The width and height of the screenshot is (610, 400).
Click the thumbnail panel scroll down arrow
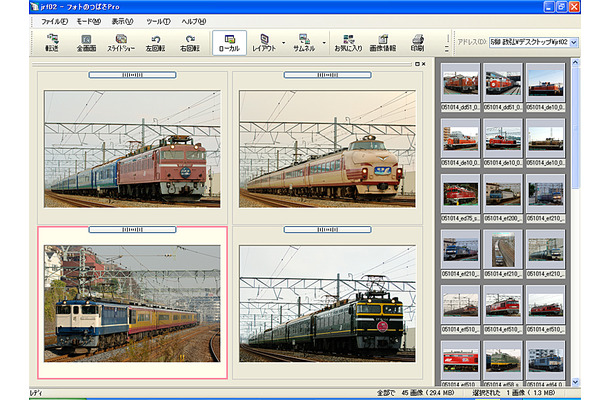575,382
